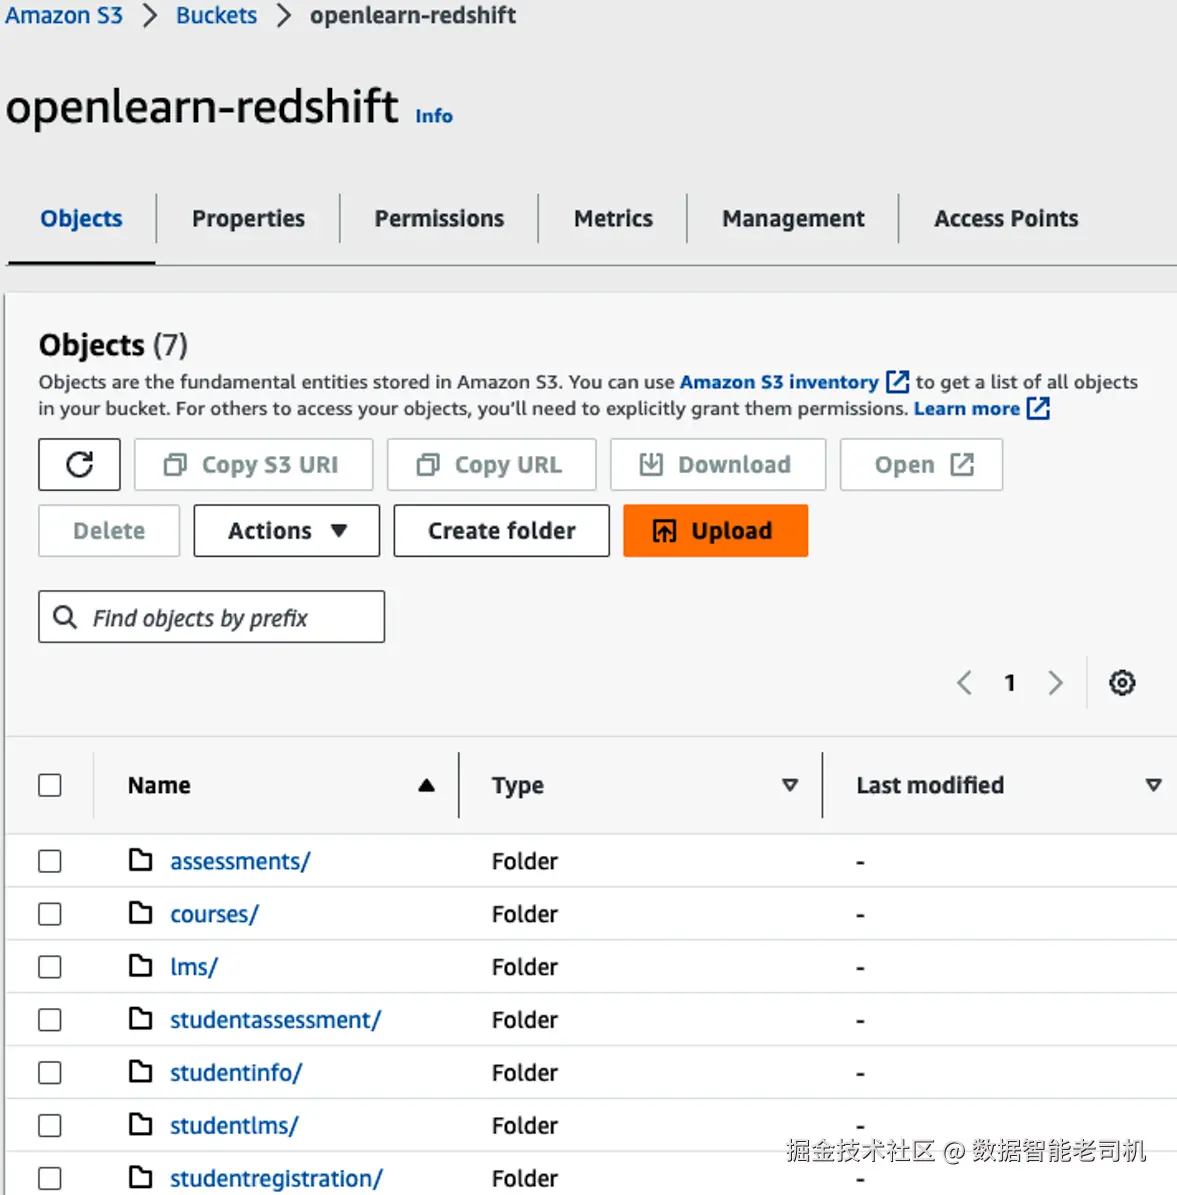1177x1195 pixels.
Task: Go to previous page arrow
Action: pos(964,683)
